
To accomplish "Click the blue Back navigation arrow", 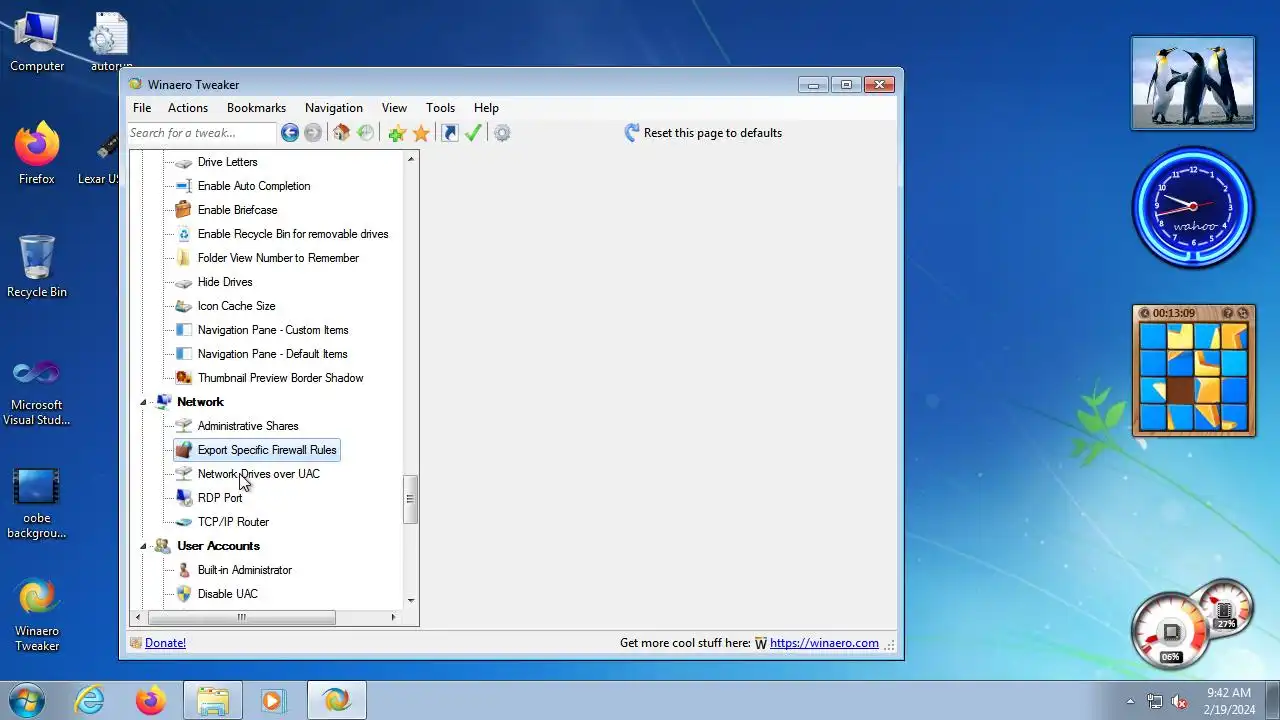I will click(x=290, y=133).
